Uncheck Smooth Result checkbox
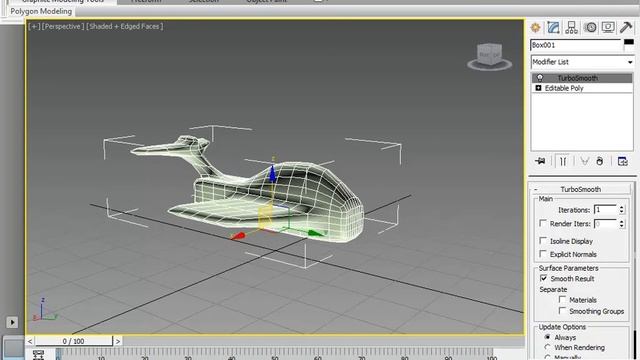640x360 pixels. (x=543, y=278)
